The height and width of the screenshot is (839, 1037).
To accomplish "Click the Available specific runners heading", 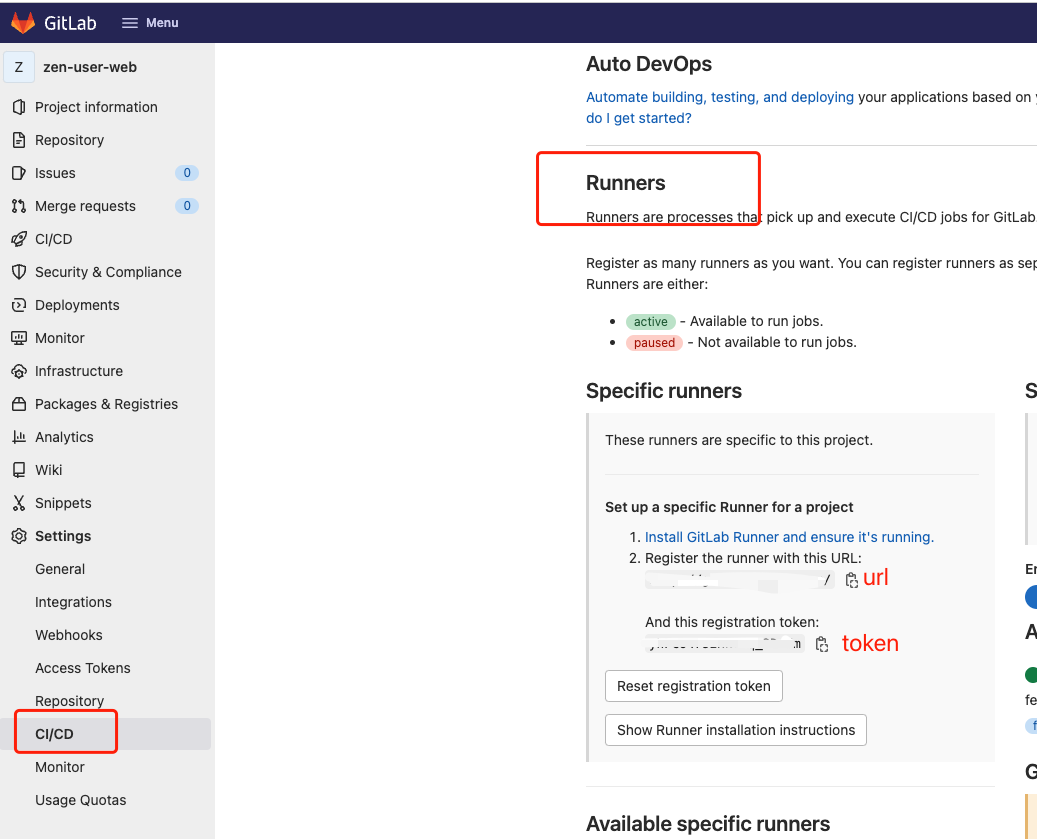I will 708,824.
